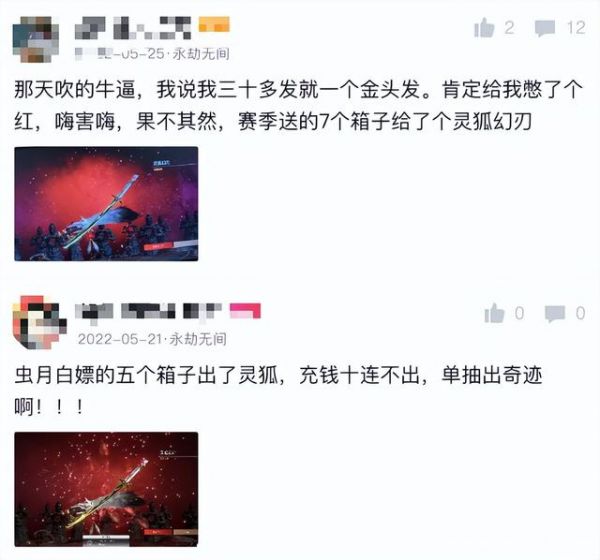
Task: Open the first poster's avatar
Action: (36, 39)
